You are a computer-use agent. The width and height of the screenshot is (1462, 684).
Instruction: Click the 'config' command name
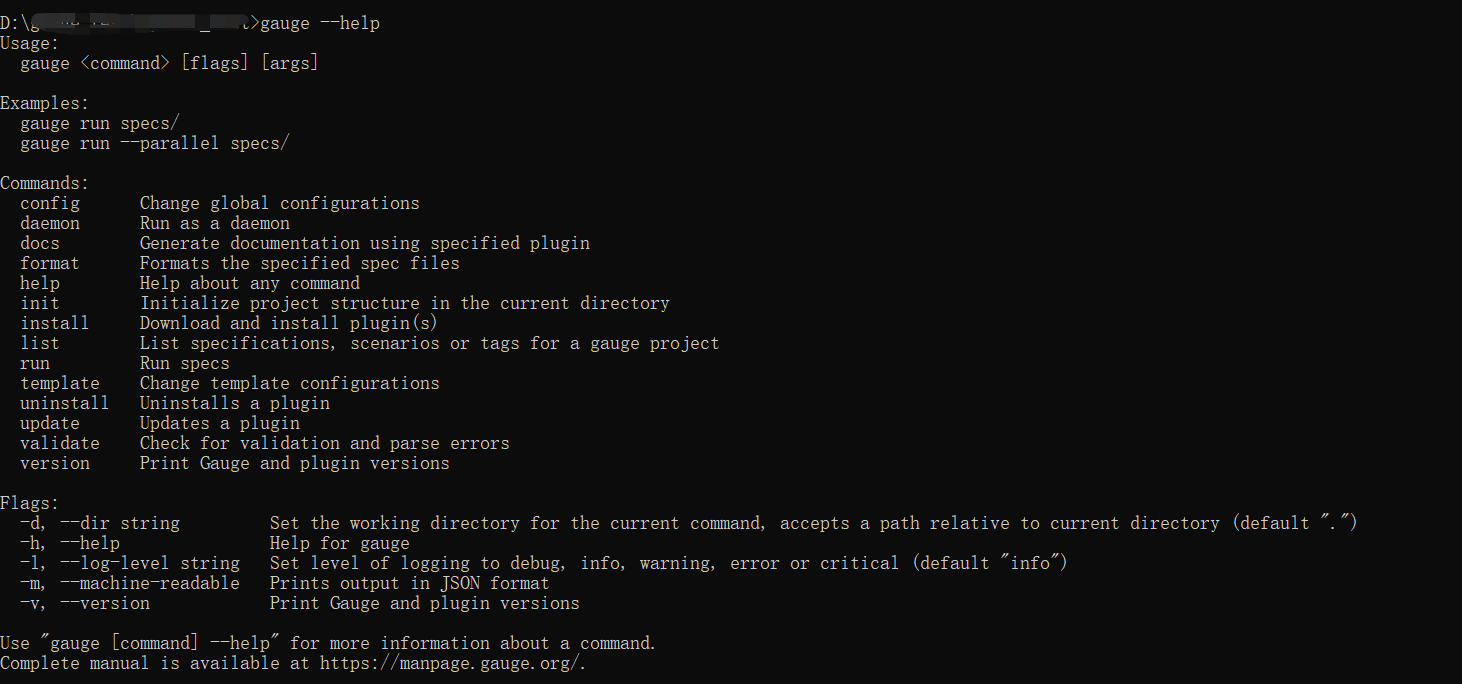[x=50, y=203]
